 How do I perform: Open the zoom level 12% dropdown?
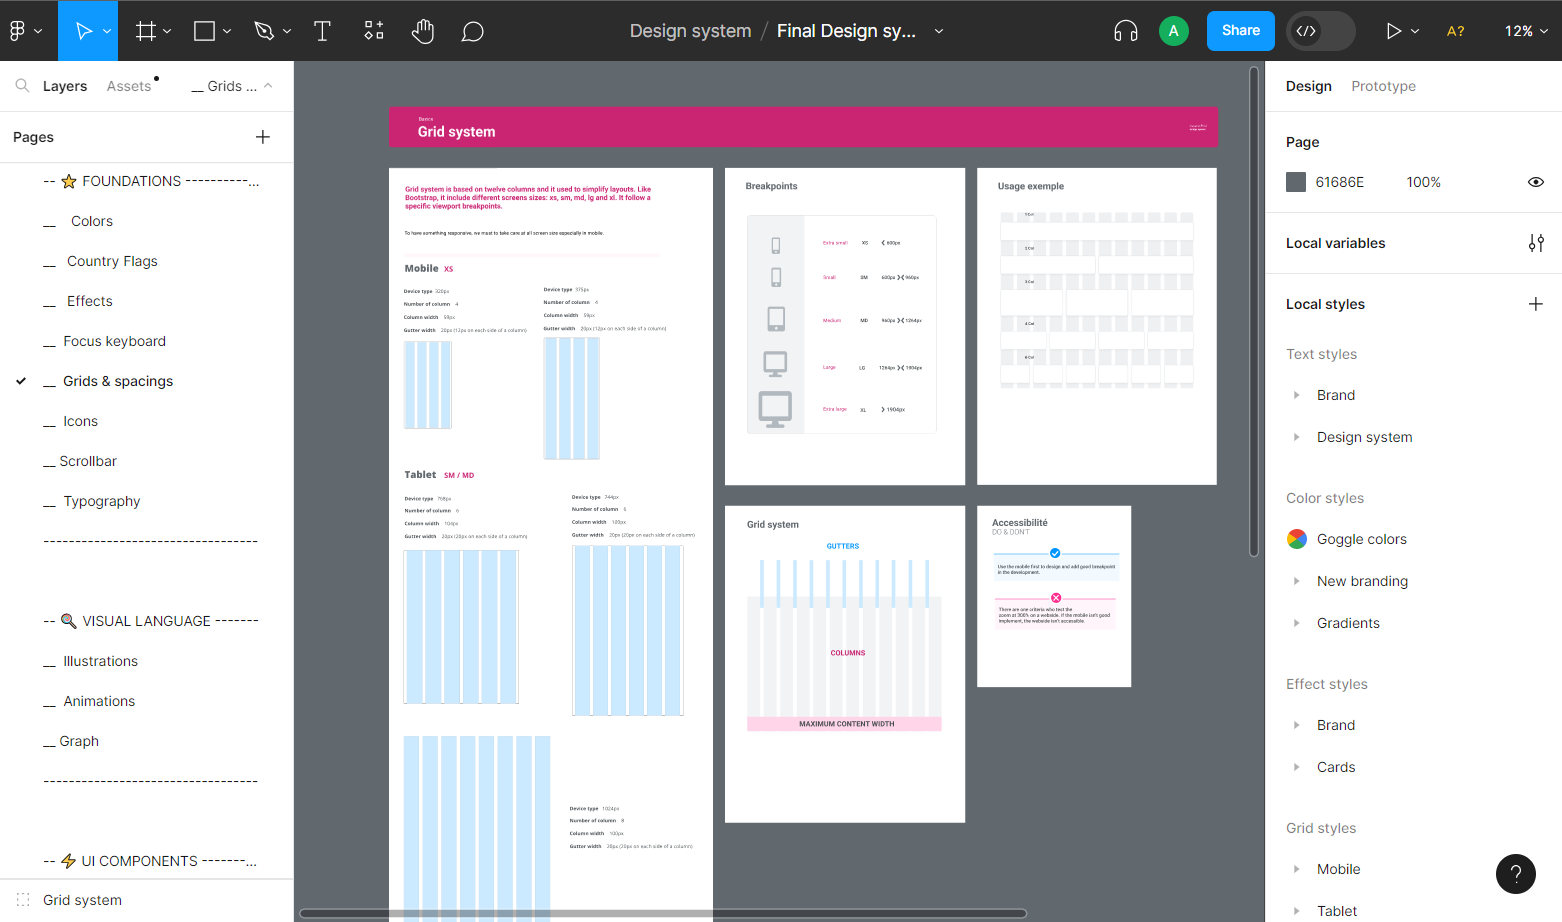click(1526, 31)
